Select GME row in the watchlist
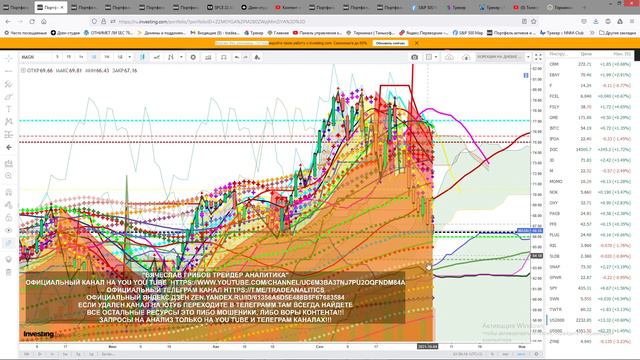 590,118
